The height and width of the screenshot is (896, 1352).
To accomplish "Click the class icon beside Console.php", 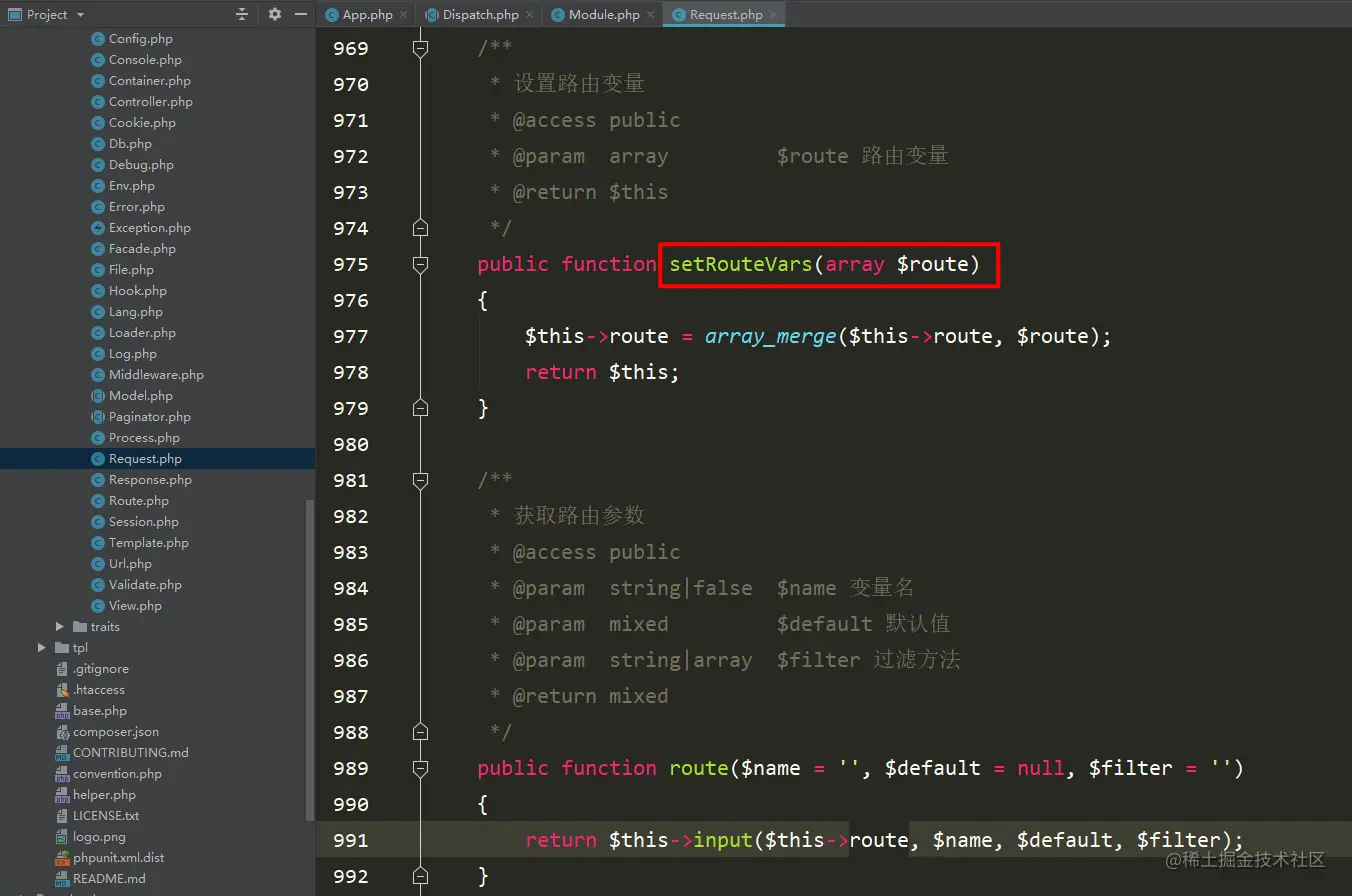I will (98, 60).
